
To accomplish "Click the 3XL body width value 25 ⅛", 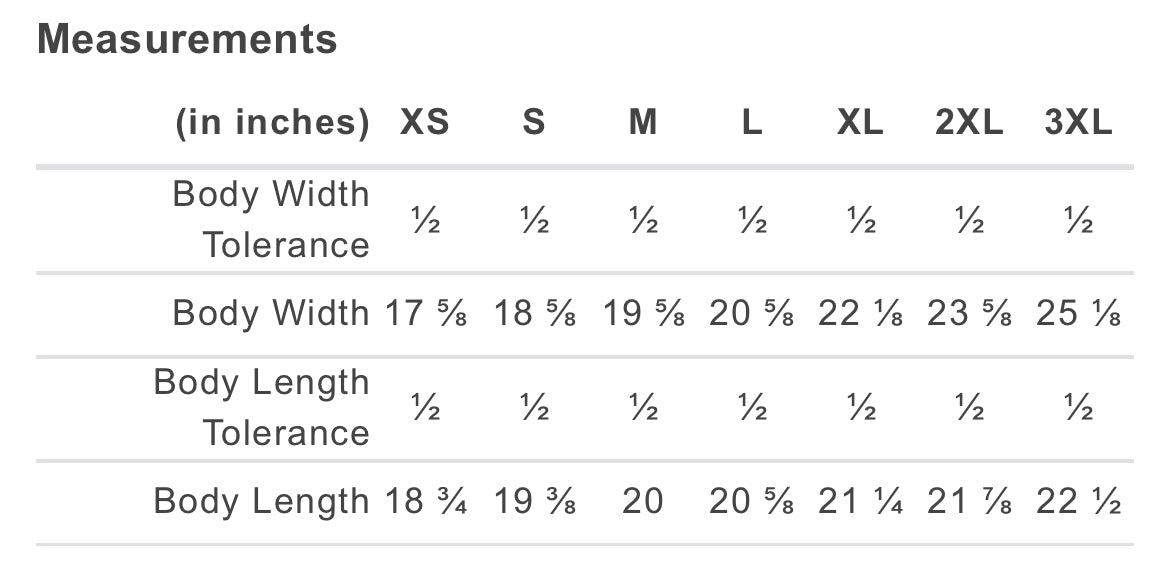I will 1078,314.
